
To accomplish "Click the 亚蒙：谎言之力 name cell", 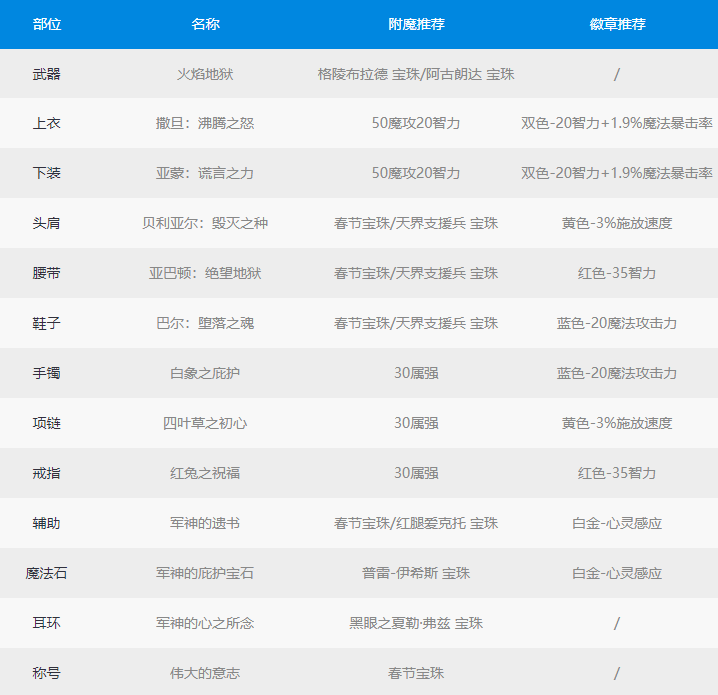I will click(205, 173).
